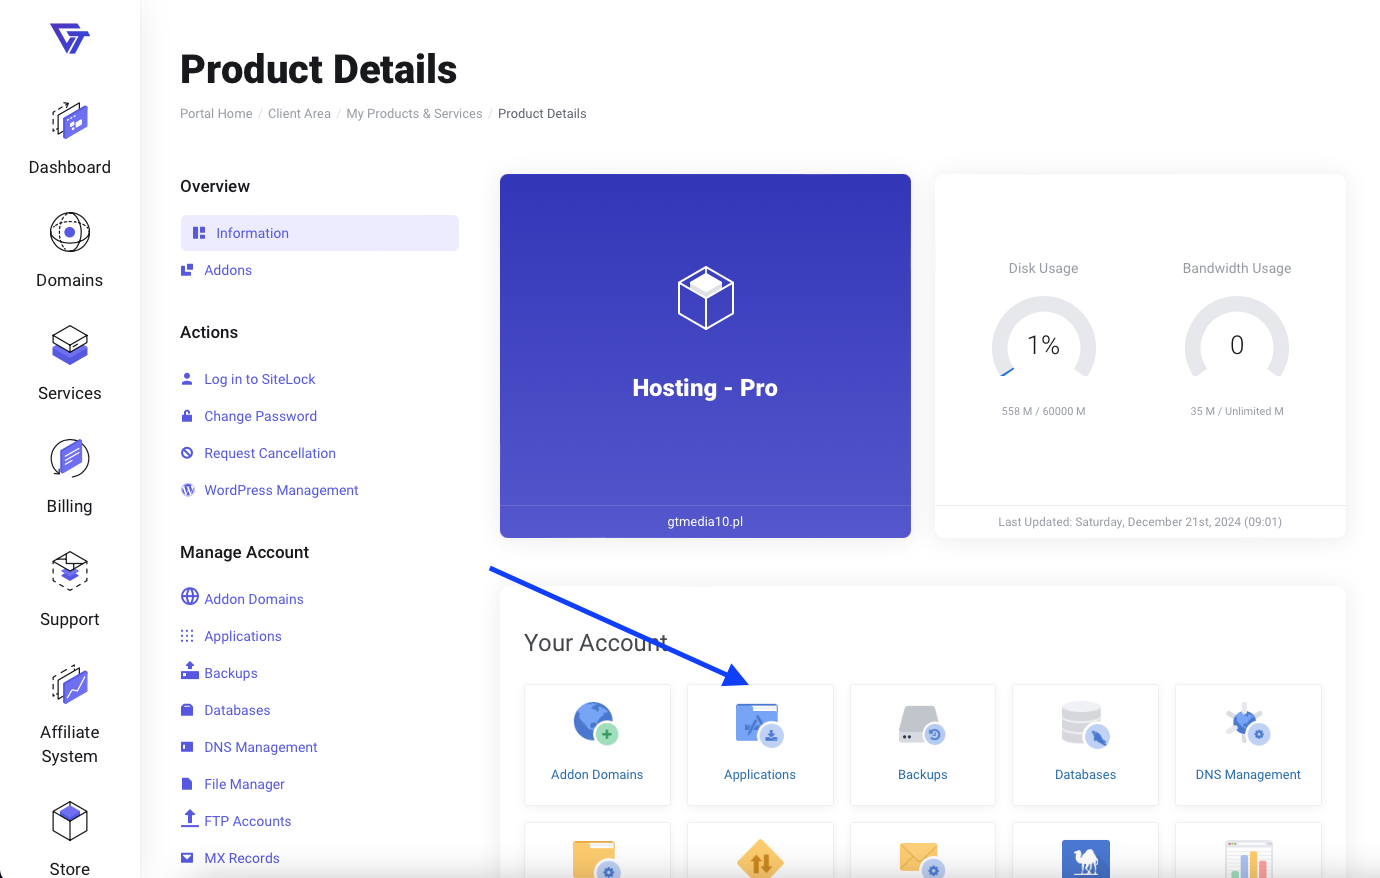The width and height of the screenshot is (1380, 878).
Task: Click Log in to SiteLock link
Action: click(260, 379)
